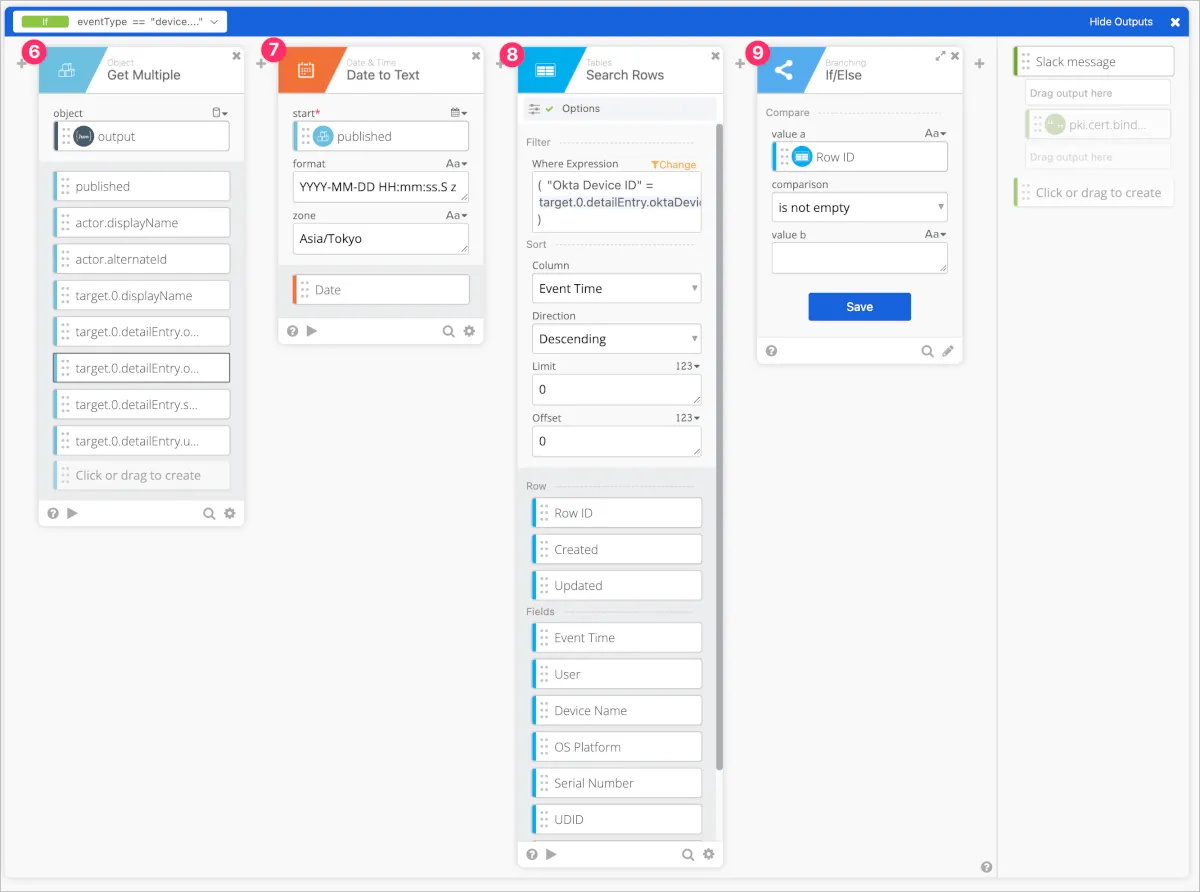1200x892 pixels.
Task: Click the Asia/Tokyo zone field
Action: click(x=381, y=239)
